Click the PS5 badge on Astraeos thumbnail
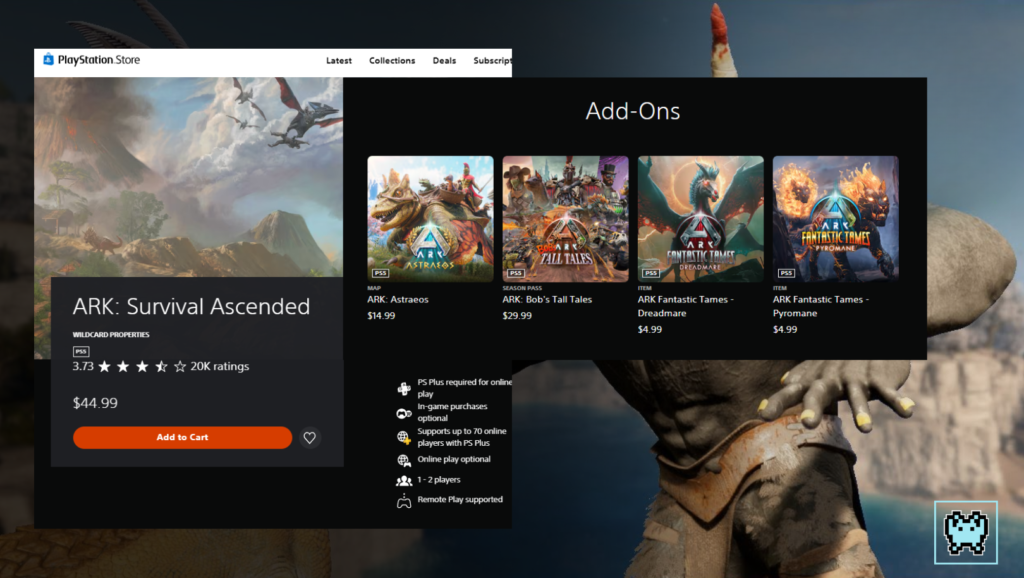Screen dimensions: 1024x578 (x=380, y=273)
